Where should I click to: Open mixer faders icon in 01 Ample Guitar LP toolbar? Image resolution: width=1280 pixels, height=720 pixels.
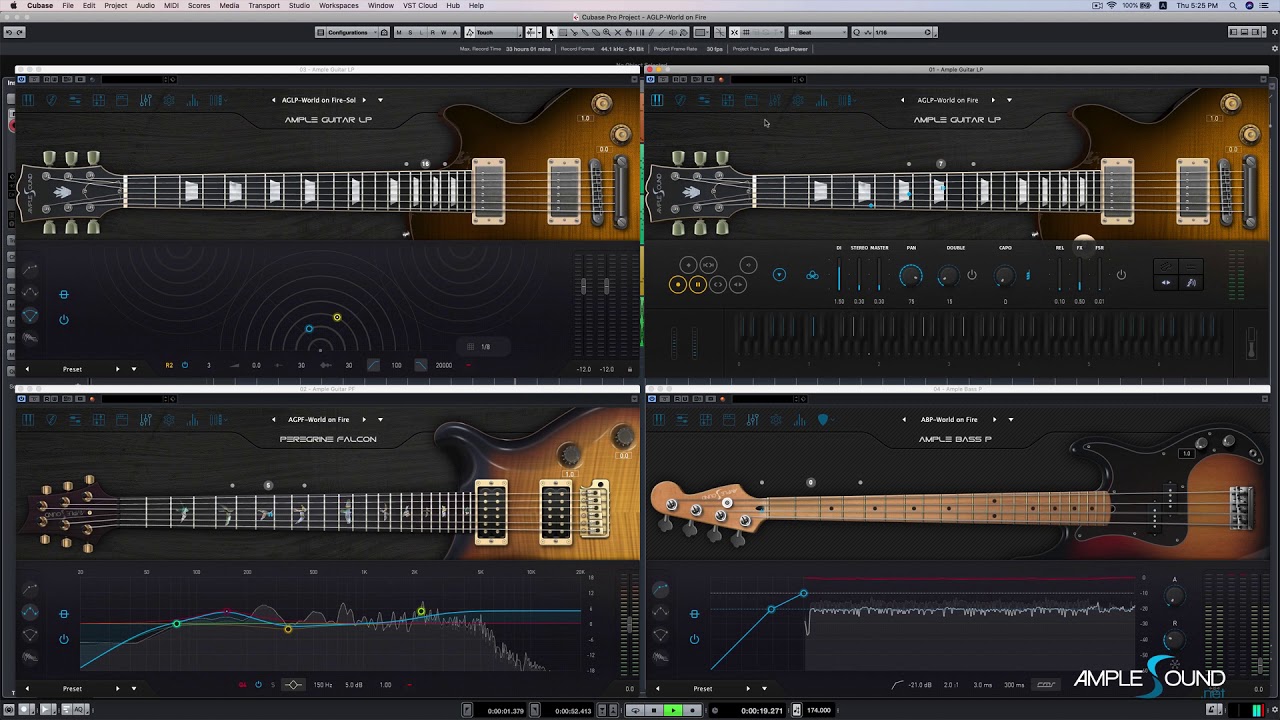(775, 100)
